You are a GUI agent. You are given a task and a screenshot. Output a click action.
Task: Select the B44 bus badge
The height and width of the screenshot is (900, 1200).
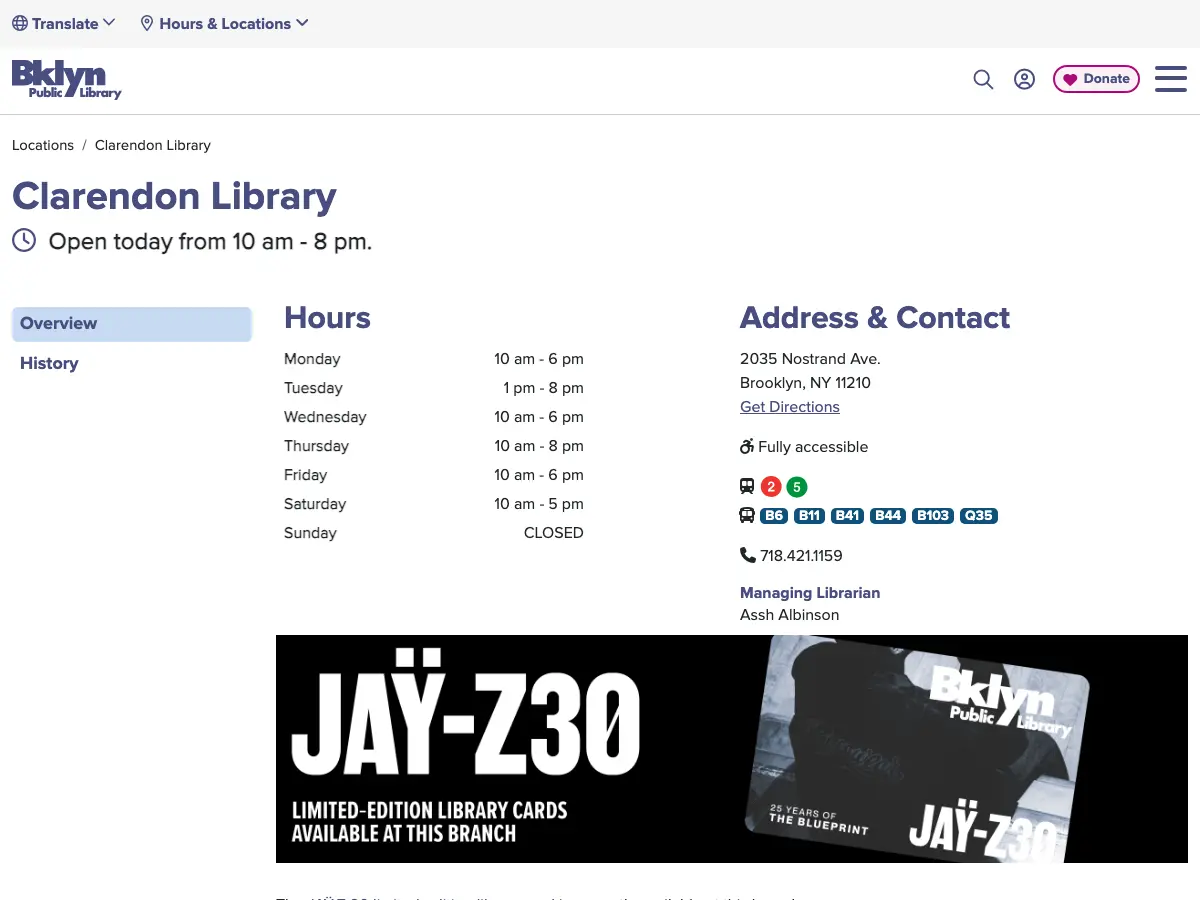point(888,516)
